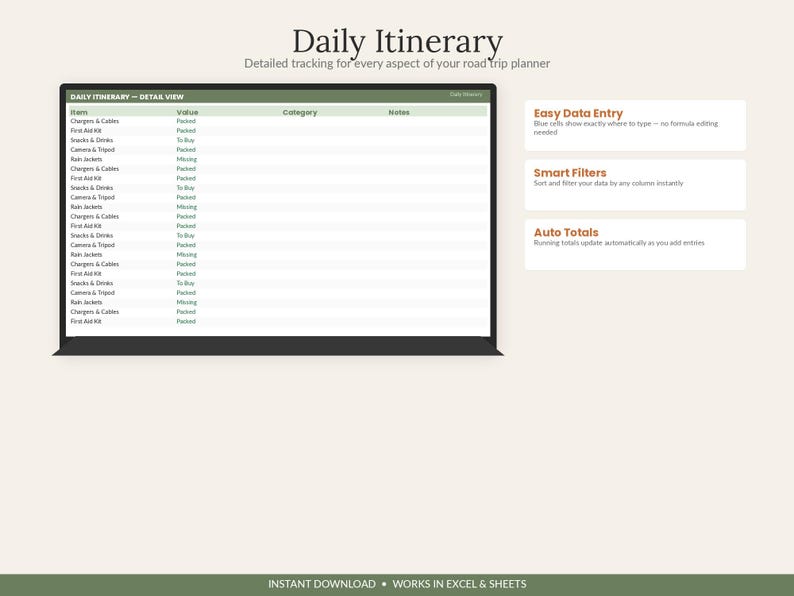The image size is (794, 596).
Task: Click the "Blue cells show exactly where to type" description
Action: pos(626,128)
